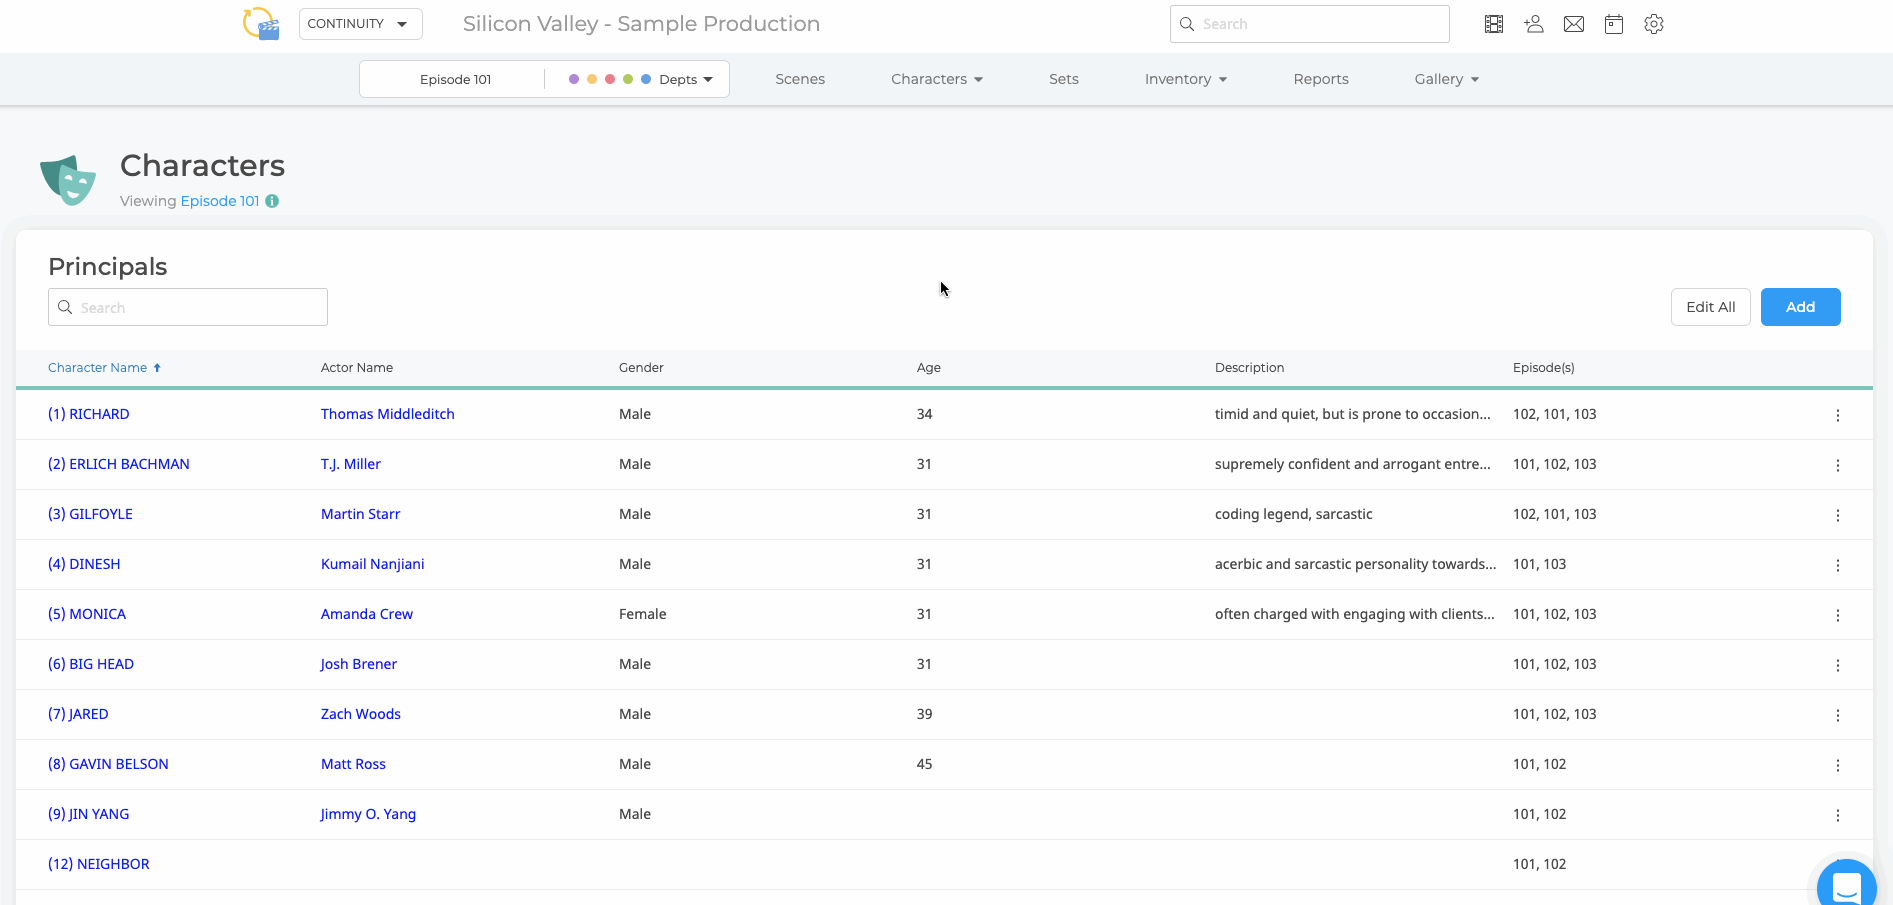Screen dimensions: 1893x905
Task: Open Josh Brener actor link
Action: (x=359, y=664)
